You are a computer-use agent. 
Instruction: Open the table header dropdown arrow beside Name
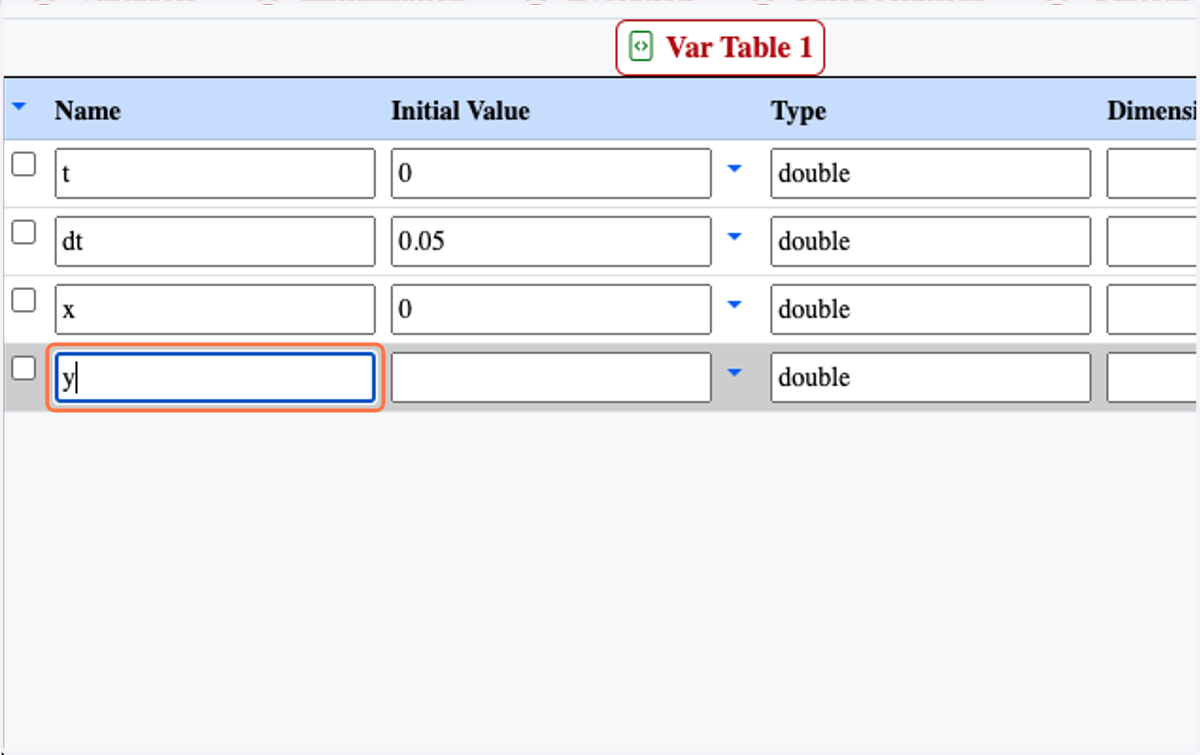20,105
